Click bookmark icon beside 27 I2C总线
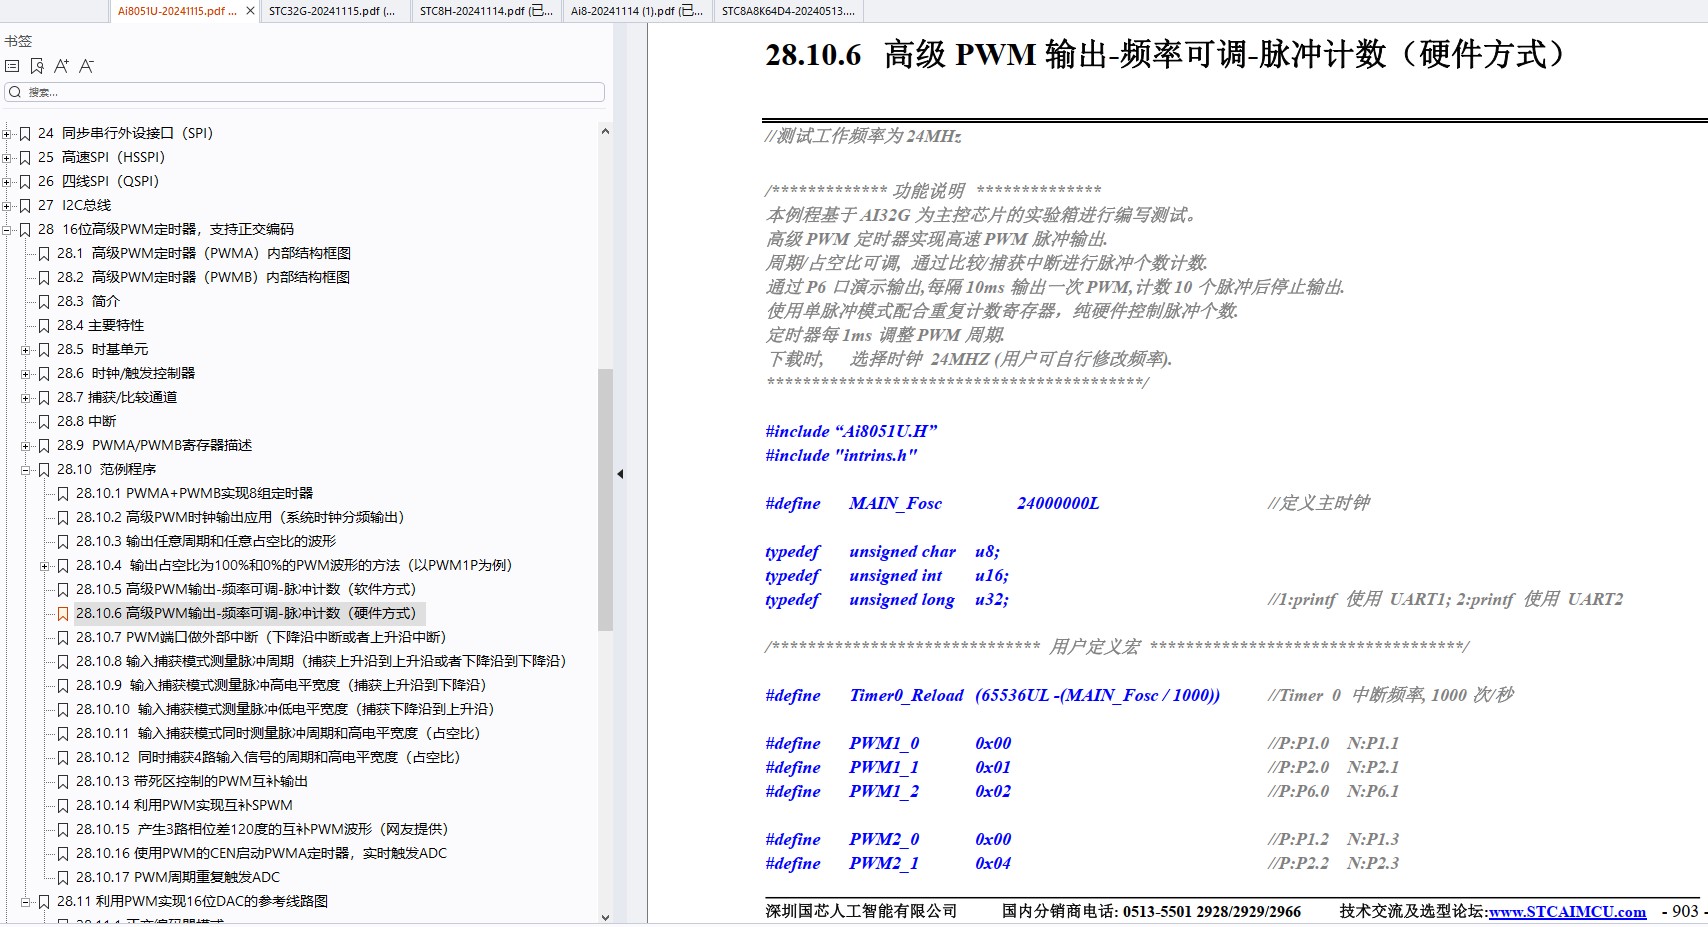The image size is (1708, 927). tap(25, 206)
